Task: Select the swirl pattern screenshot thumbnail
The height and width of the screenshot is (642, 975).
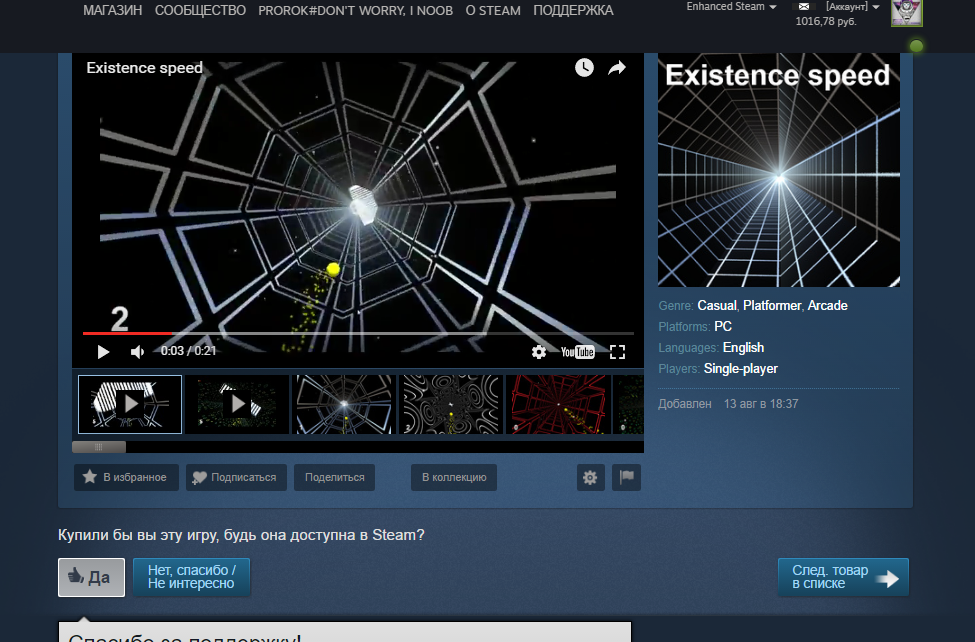Action: (451, 404)
